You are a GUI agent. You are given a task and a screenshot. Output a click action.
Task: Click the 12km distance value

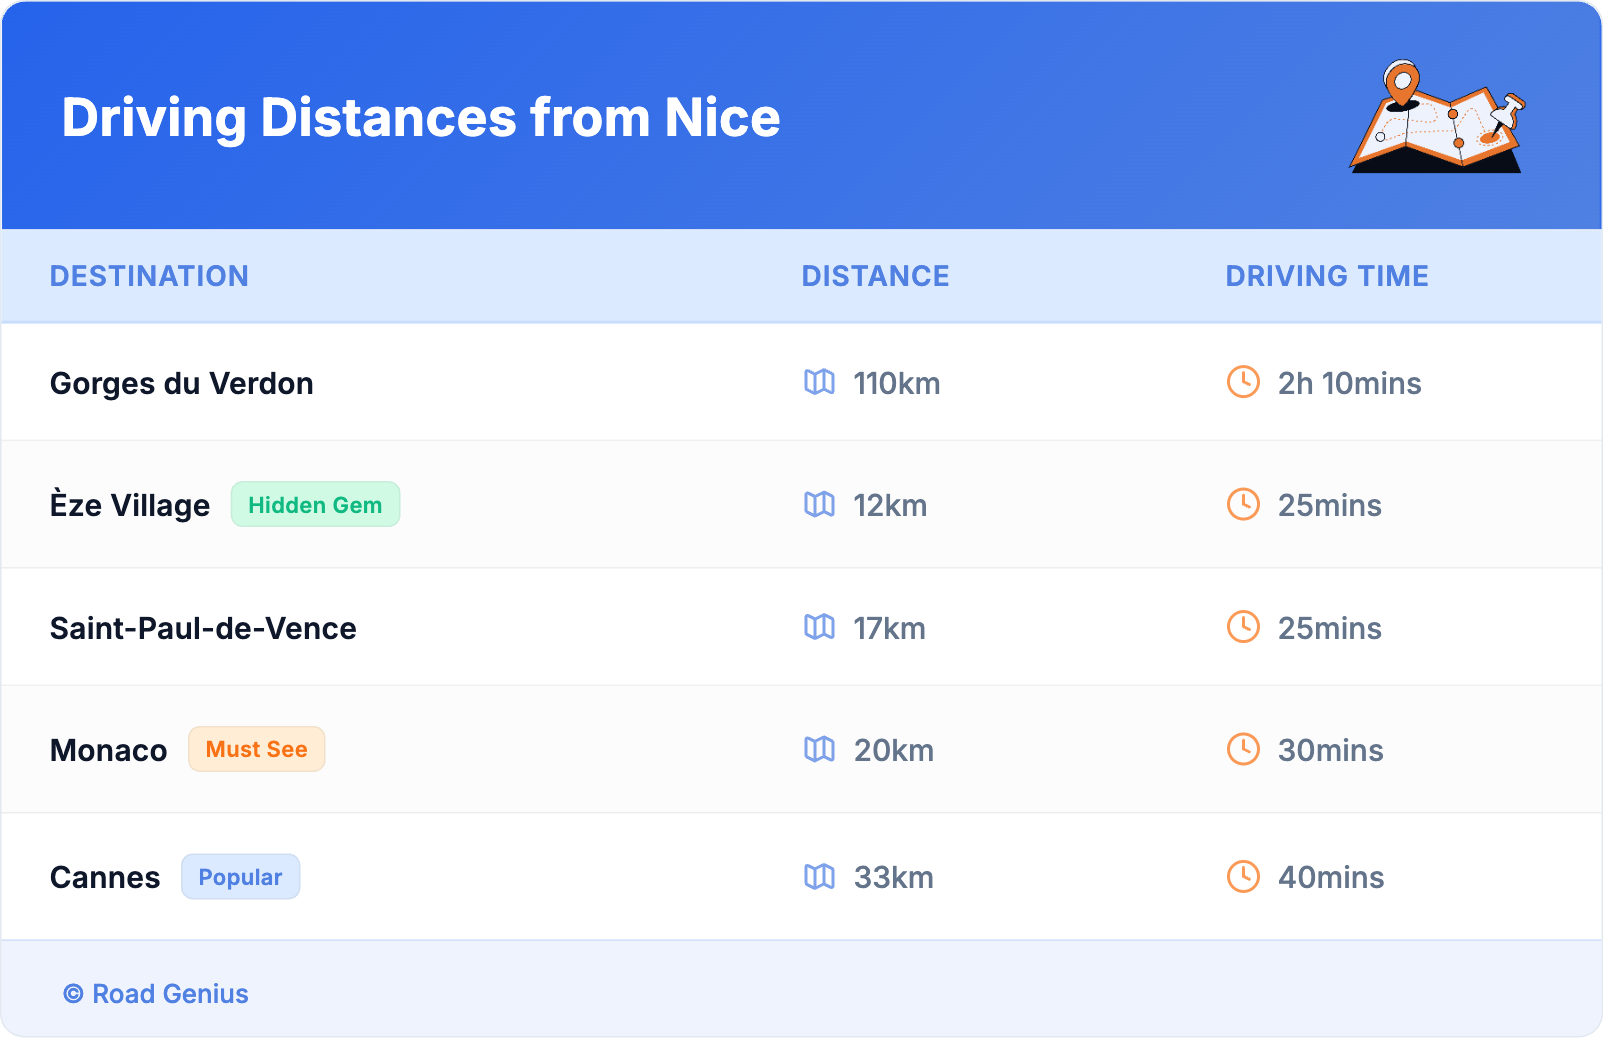[x=890, y=505]
